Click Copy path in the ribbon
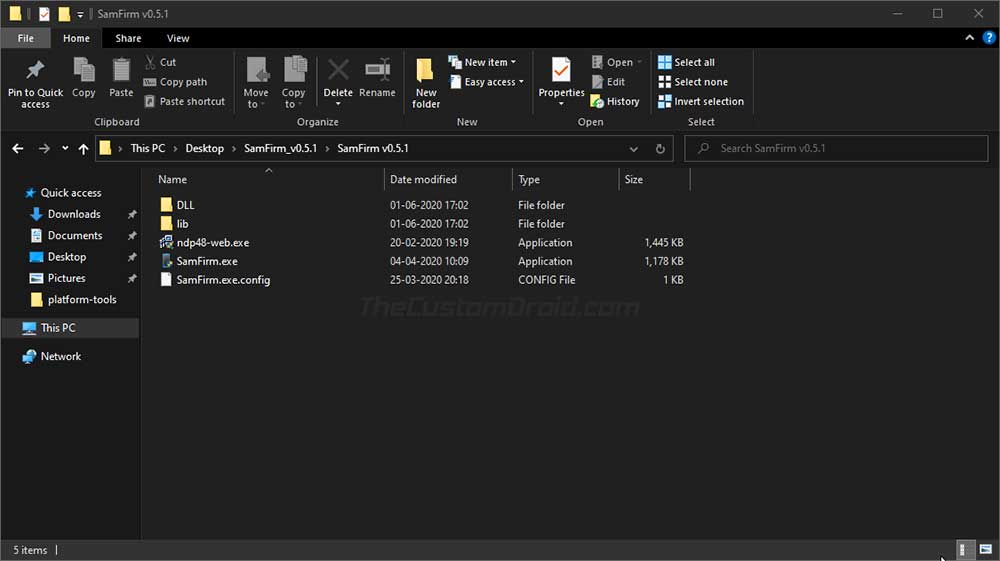This screenshot has width=1000, height=561. tap(175, 82)
